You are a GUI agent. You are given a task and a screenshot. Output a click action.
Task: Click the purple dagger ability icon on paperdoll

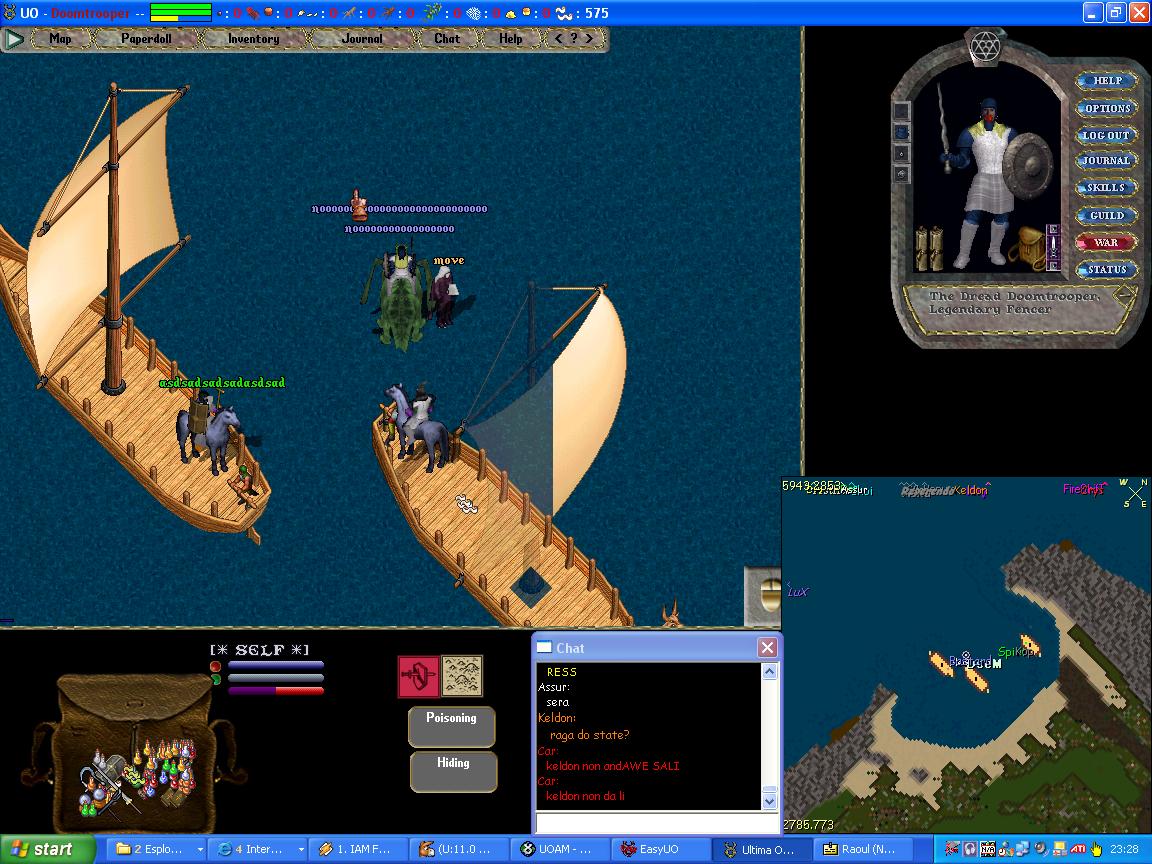click(x=1053, y=248)
